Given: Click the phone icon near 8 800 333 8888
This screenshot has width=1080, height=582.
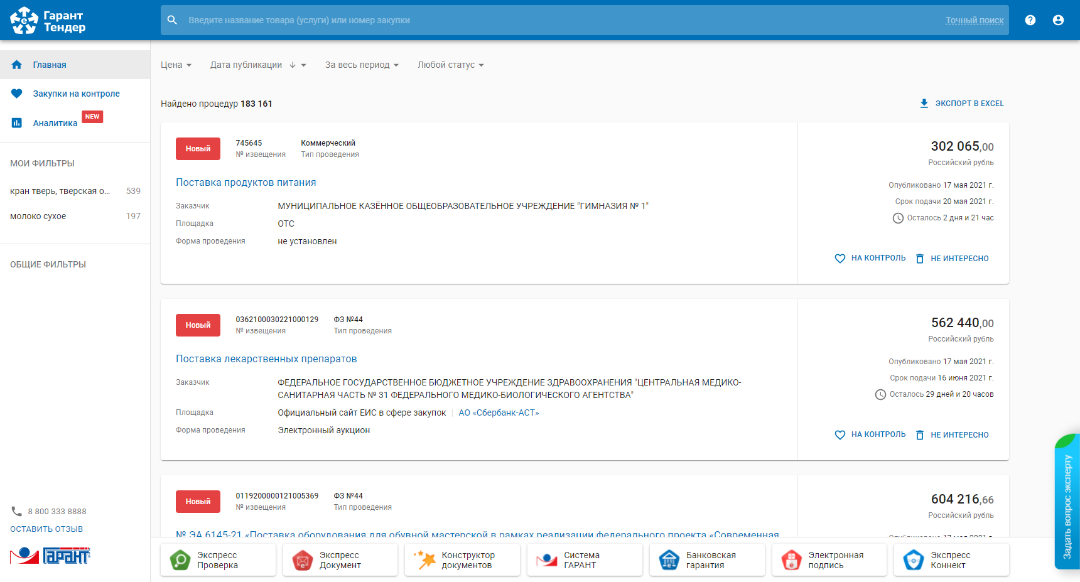Looking at the screenshot, I should click(x=17, y=511).
